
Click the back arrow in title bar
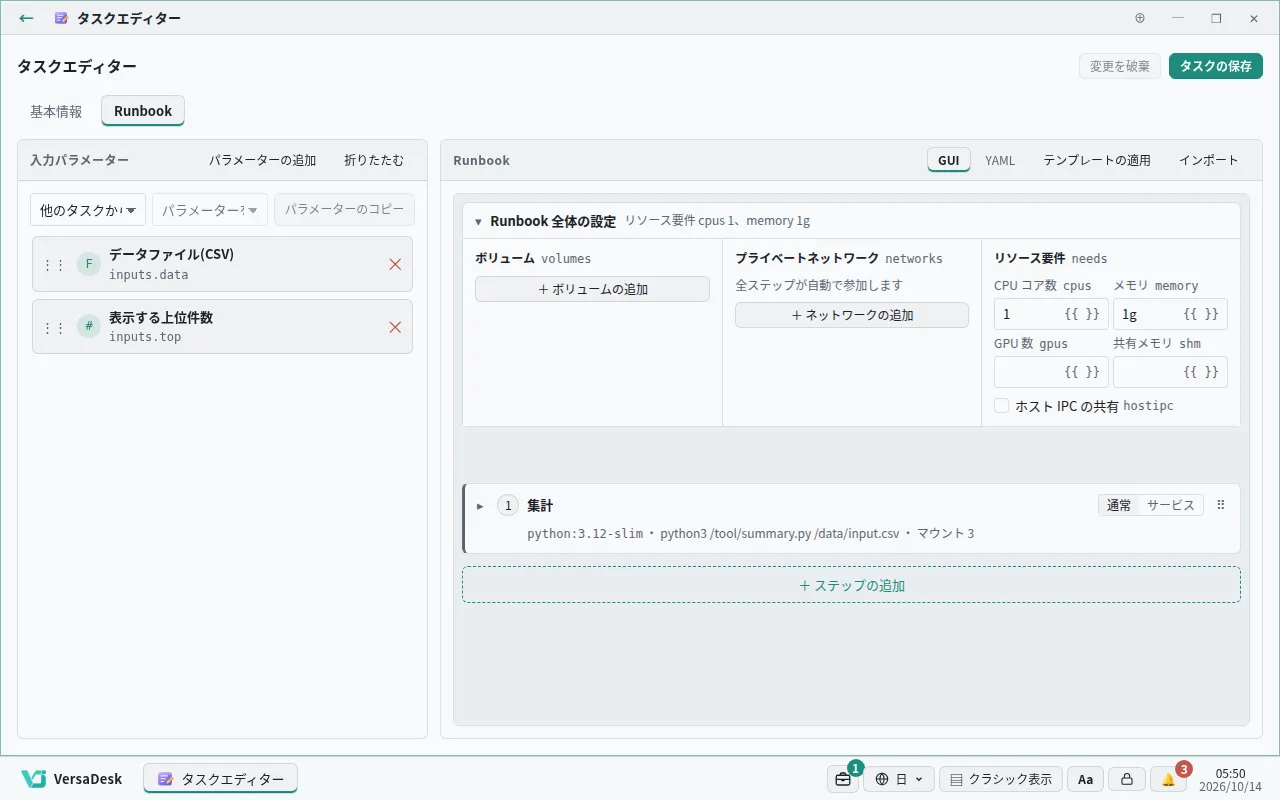(26, 18)
